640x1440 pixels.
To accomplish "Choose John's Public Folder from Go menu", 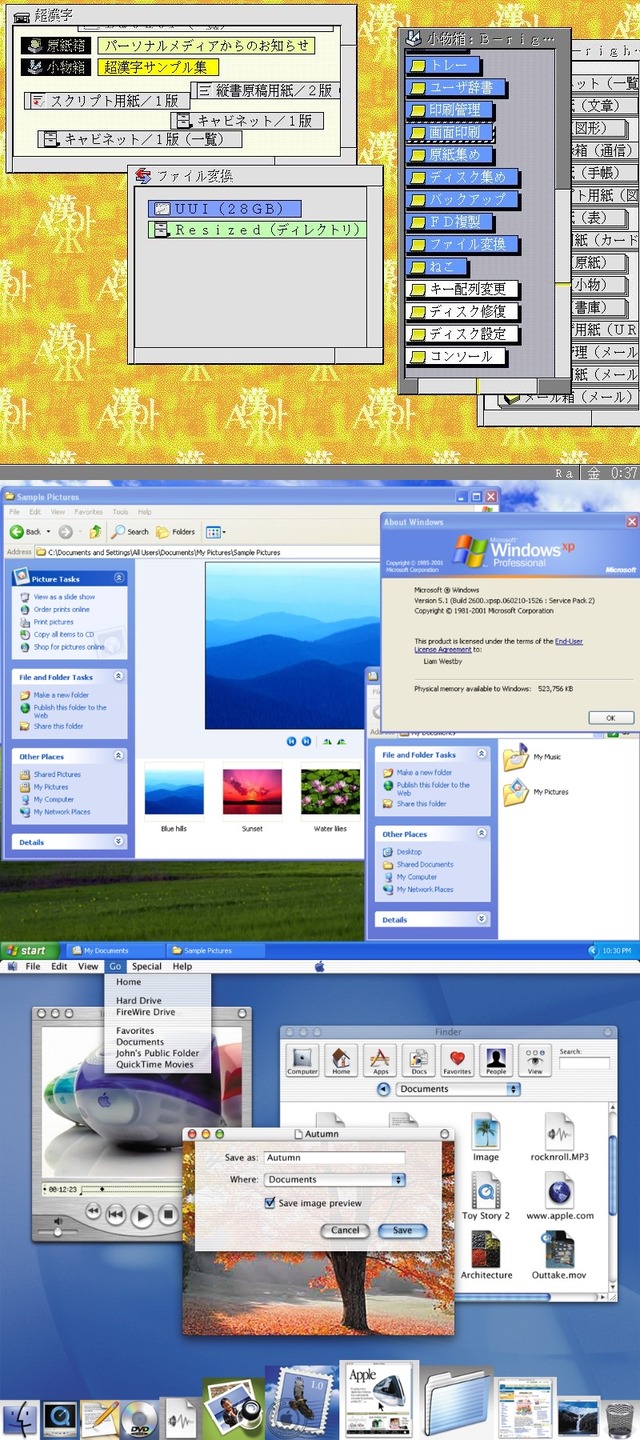I will point(158,1053).
